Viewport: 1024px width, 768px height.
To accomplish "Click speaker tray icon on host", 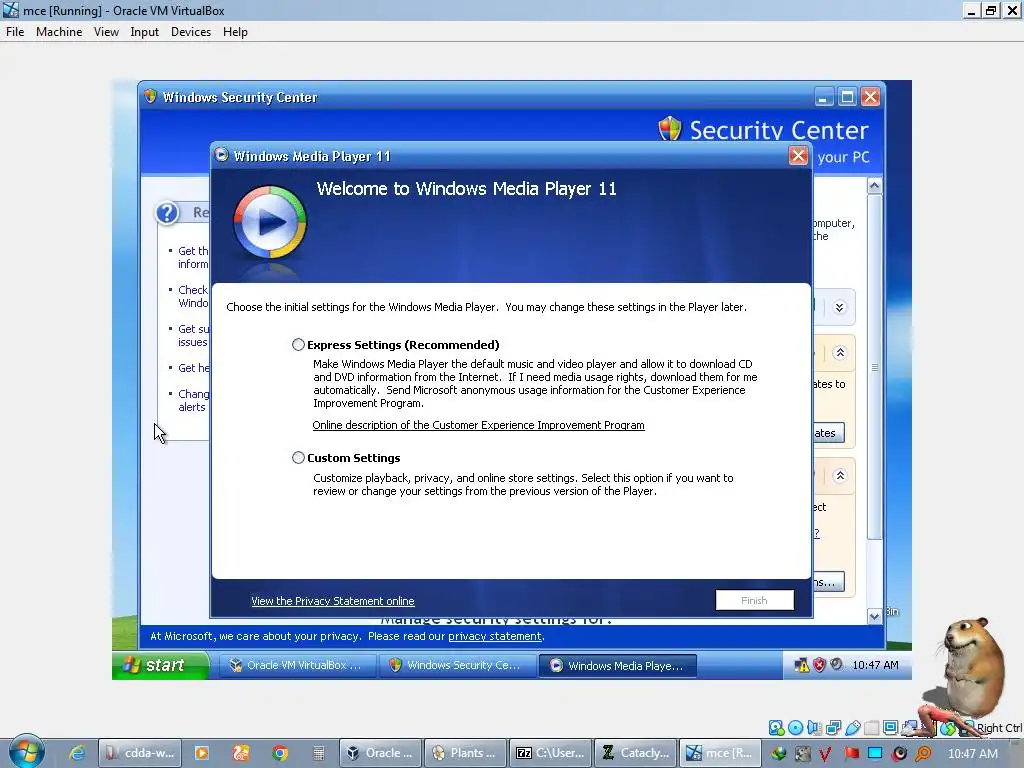I will tap(899, 753).
